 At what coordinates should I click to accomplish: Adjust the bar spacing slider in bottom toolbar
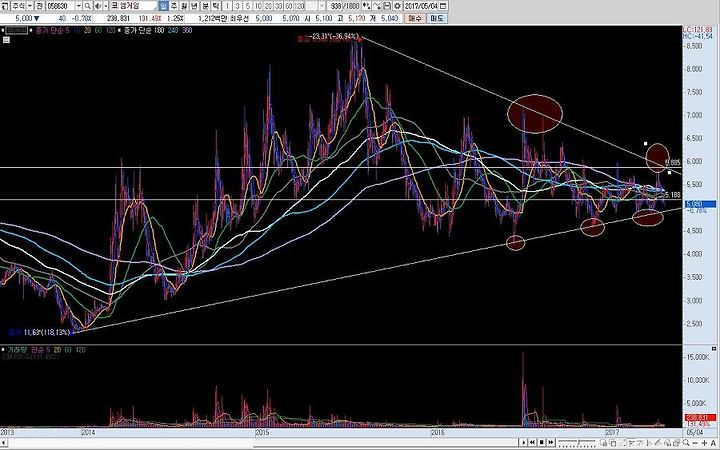[x=577, y=443]
